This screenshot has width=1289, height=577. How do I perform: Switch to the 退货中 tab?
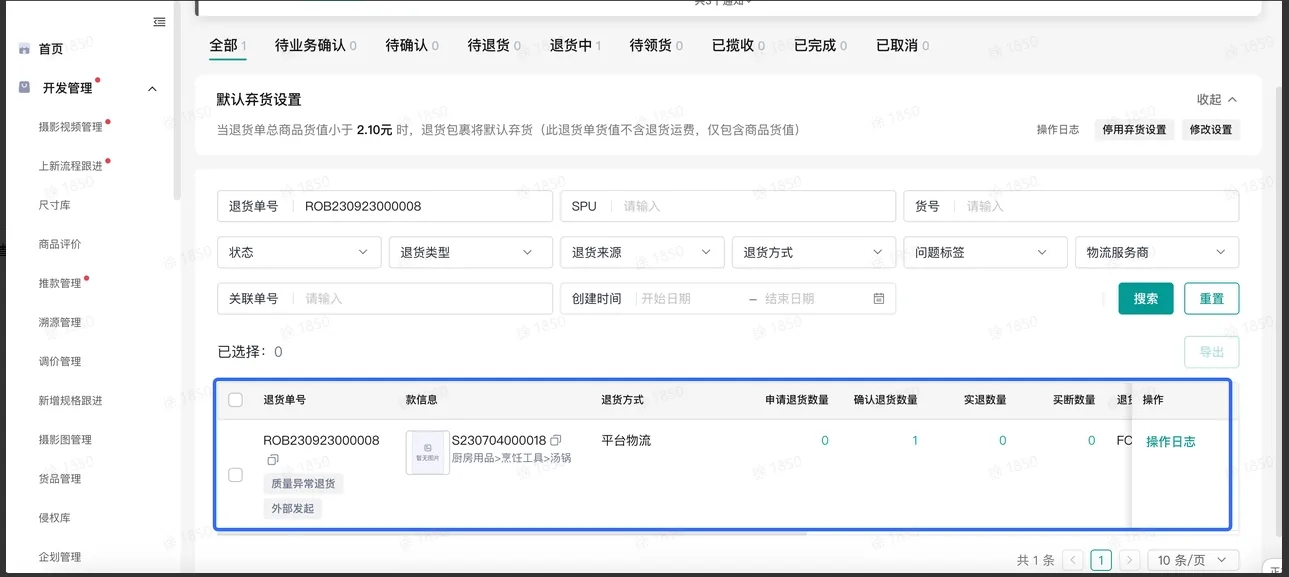576,45
